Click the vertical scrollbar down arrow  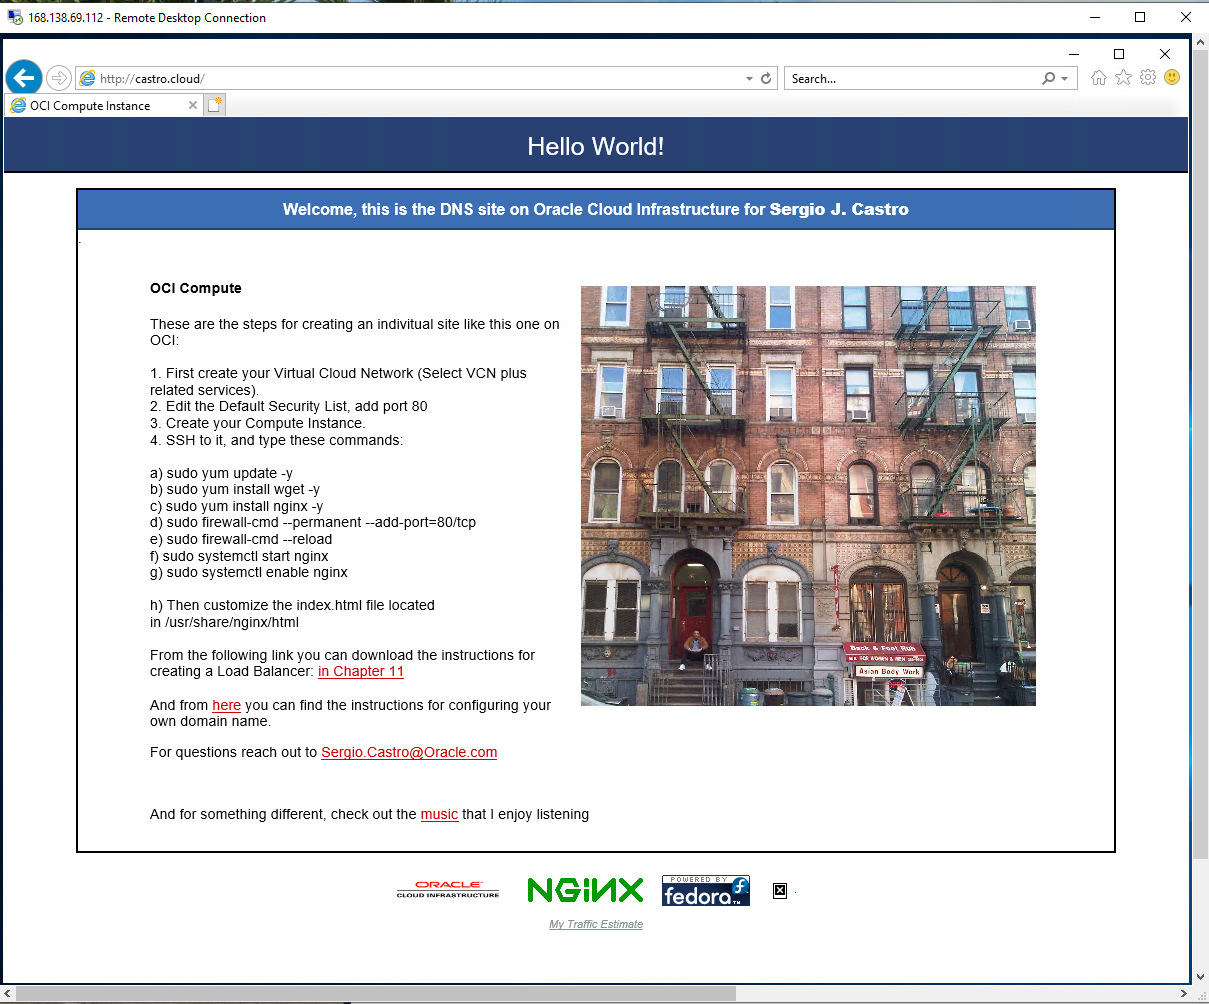[1200, 976]
